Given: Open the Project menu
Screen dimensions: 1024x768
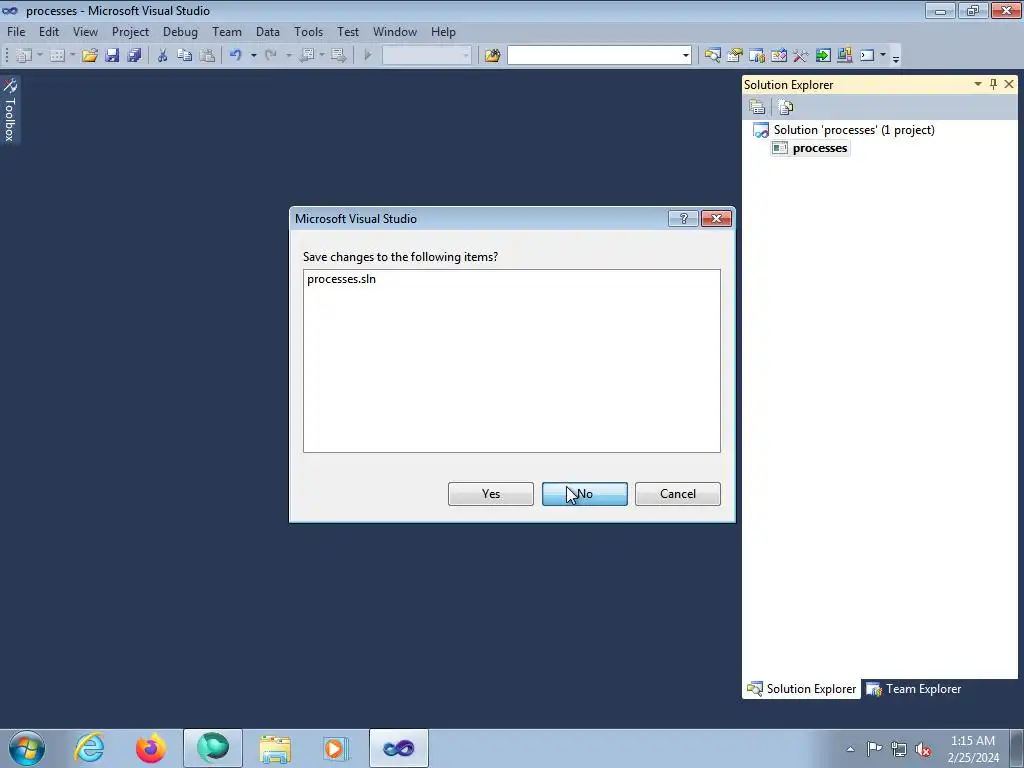Looking at the screenshot, I should coord(131,31).
